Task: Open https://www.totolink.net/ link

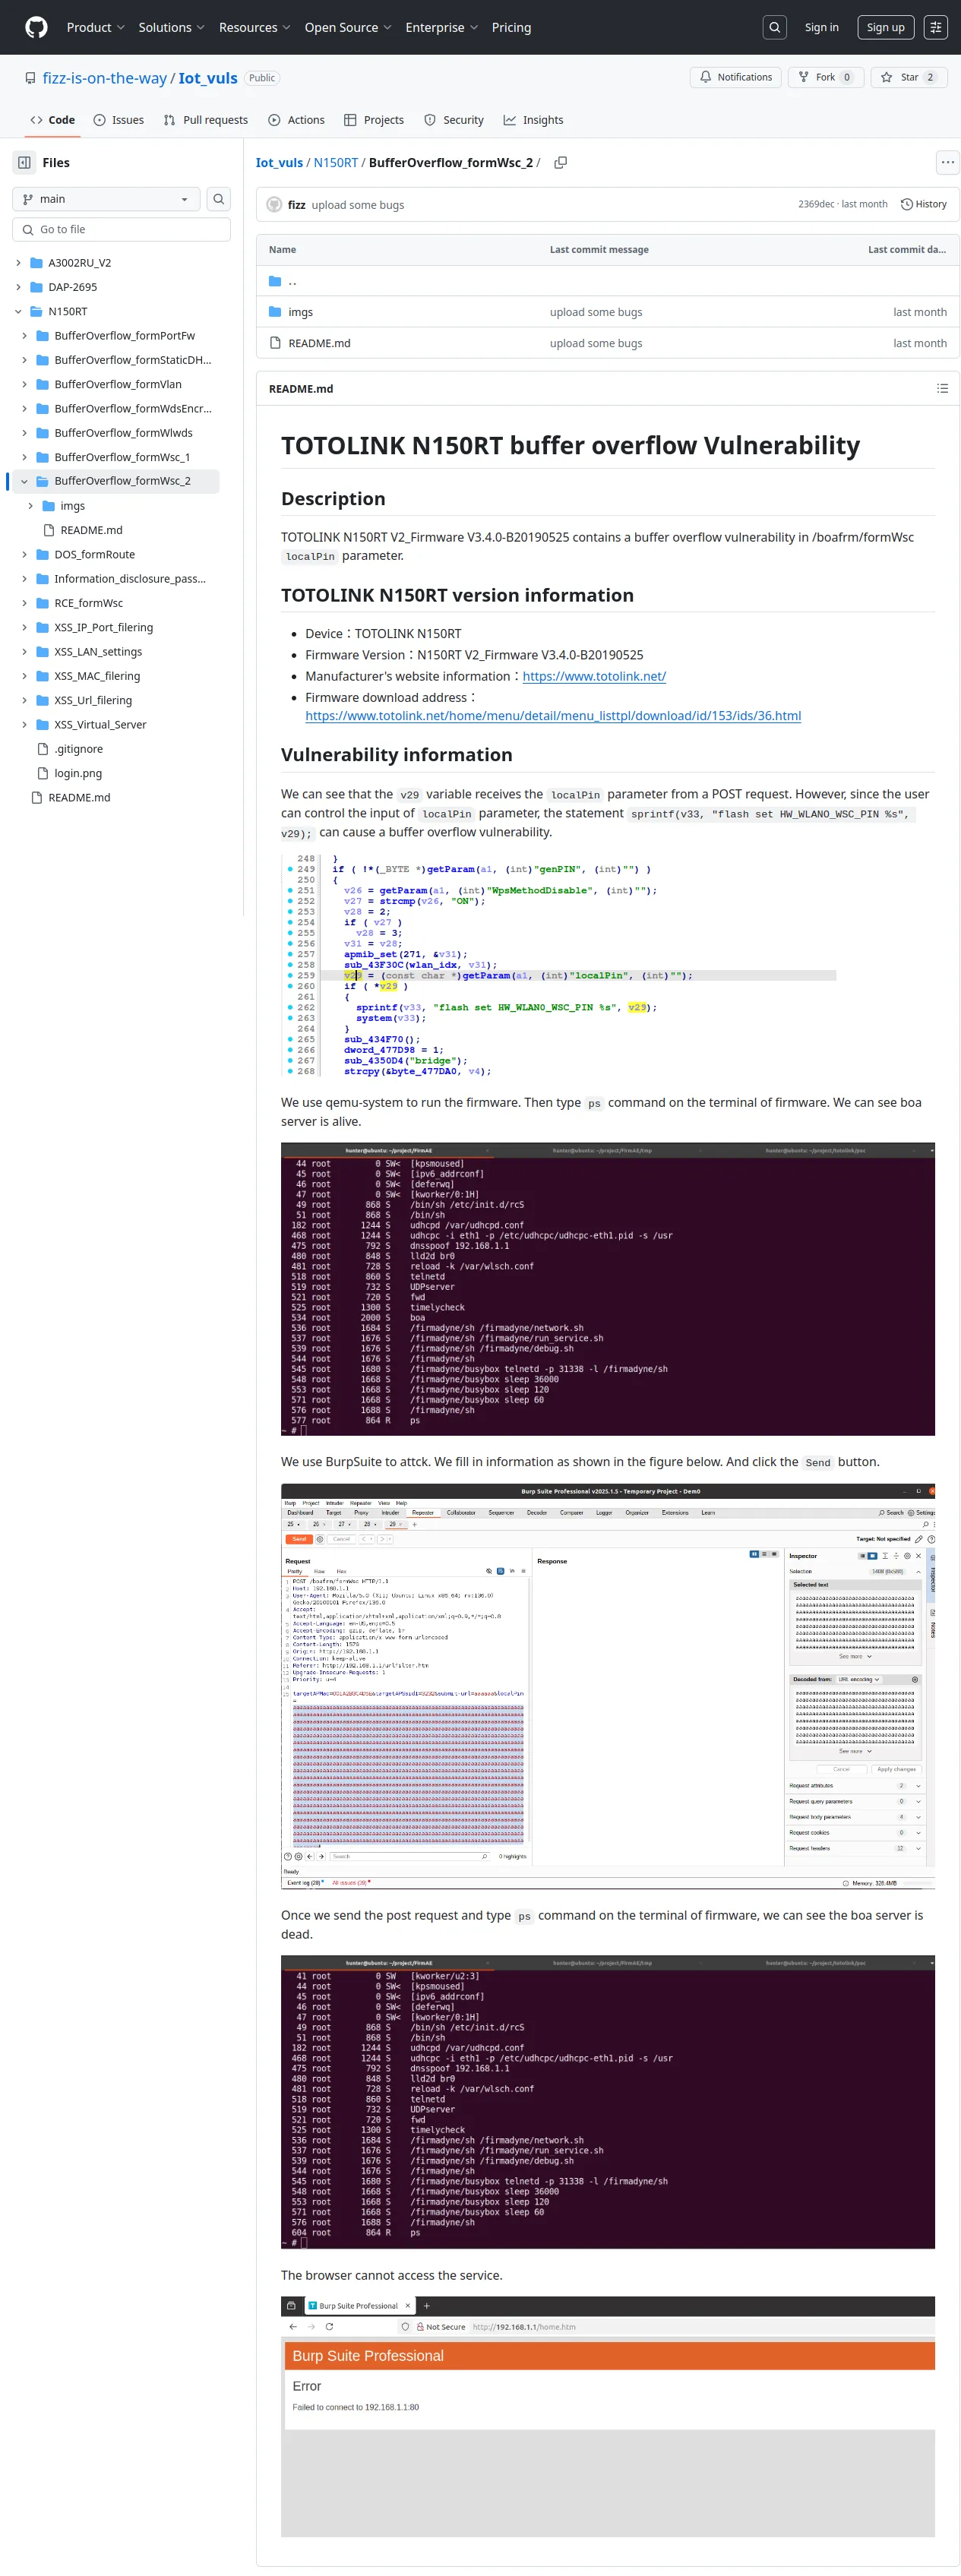Action: (594, 676)
